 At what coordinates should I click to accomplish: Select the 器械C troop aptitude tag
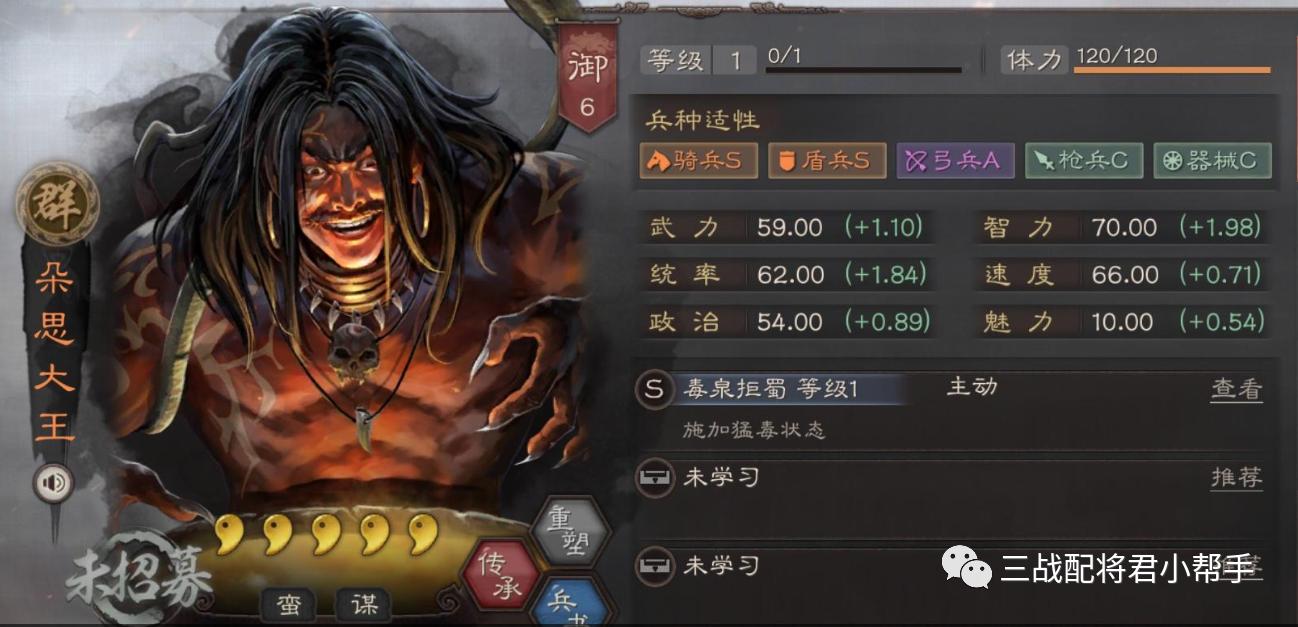1213,160
